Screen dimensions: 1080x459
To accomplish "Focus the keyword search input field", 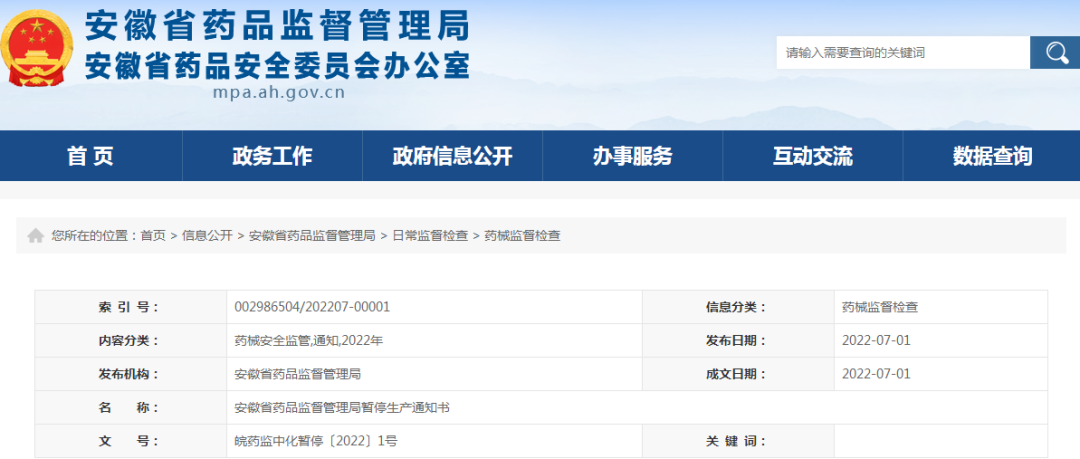I will tap(902, 53).
